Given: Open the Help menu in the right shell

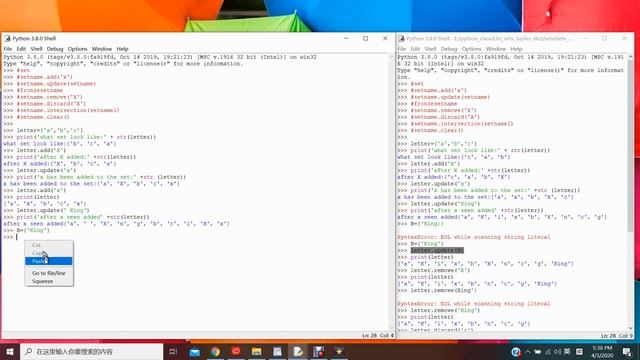Looking at the screenshot, I should [516, 49].
